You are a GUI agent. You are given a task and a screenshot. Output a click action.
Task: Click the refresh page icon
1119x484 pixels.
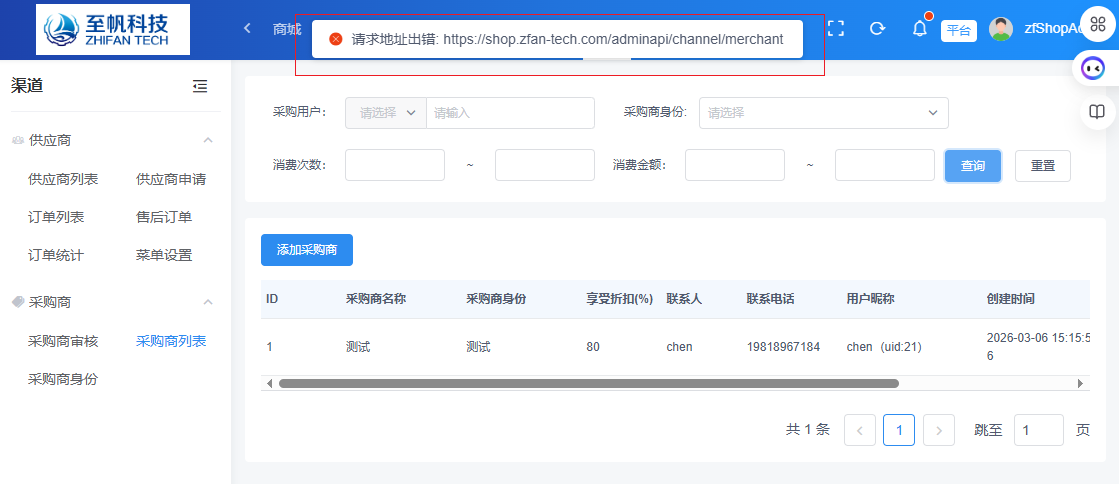tap(877, 29)
